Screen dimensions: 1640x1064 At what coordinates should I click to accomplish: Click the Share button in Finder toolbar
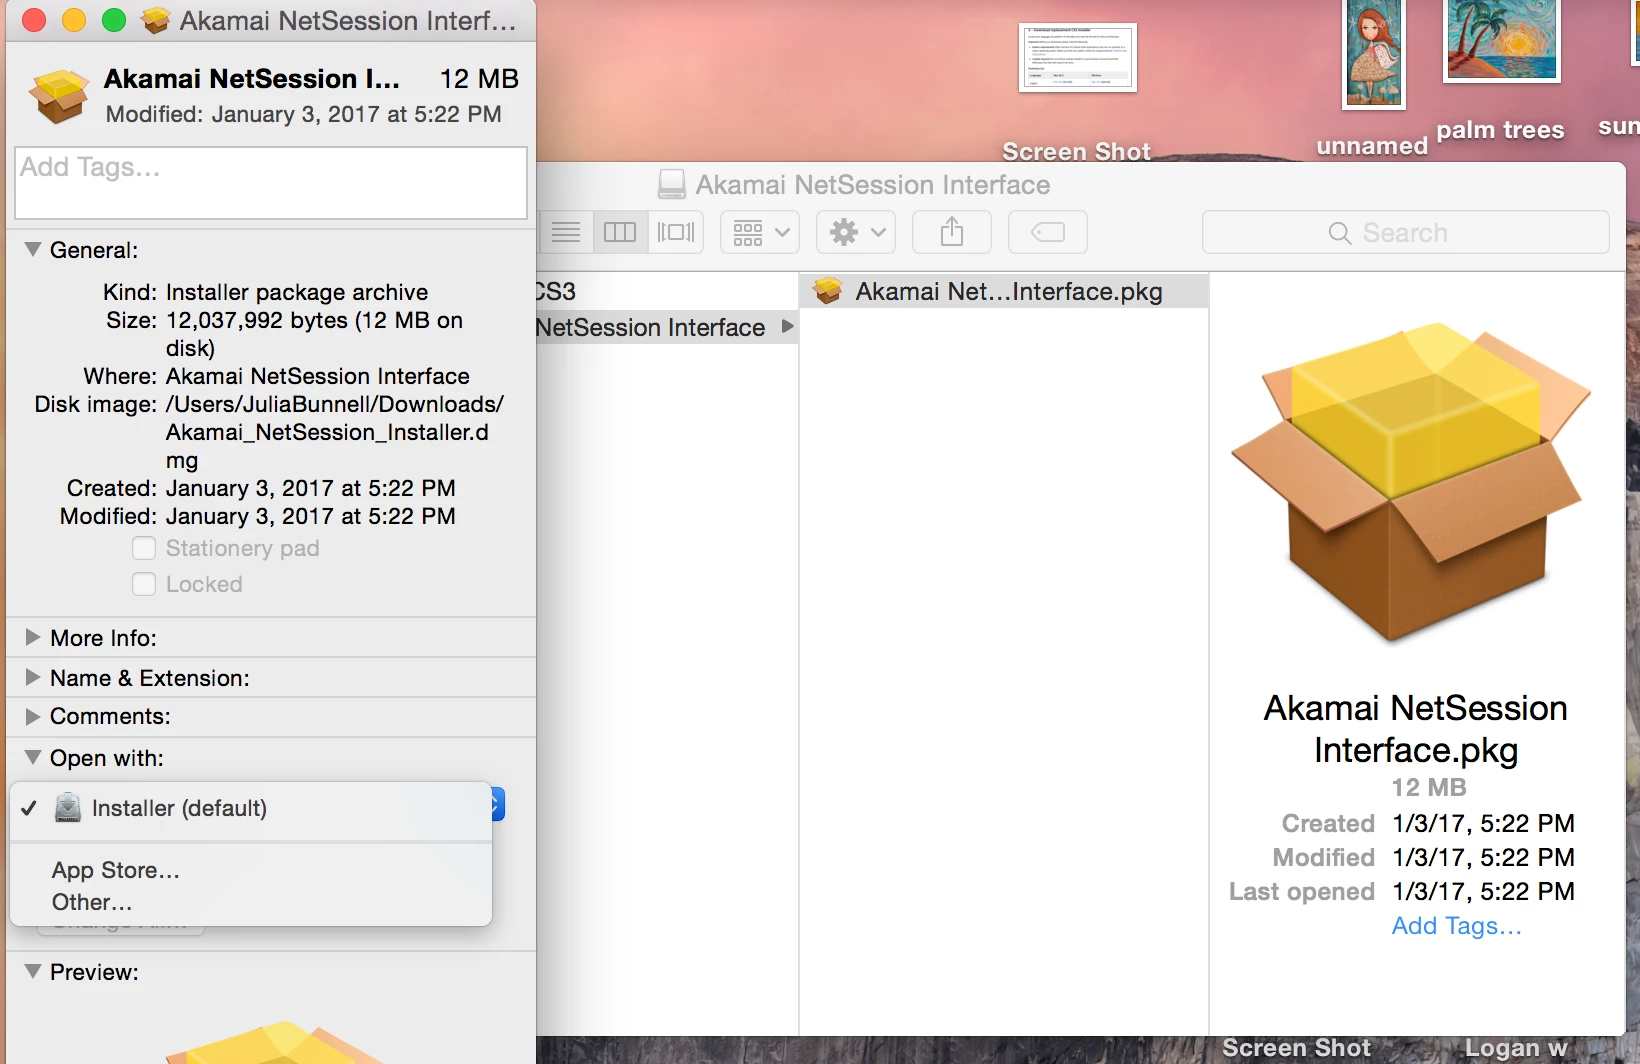tap(952, 232)
